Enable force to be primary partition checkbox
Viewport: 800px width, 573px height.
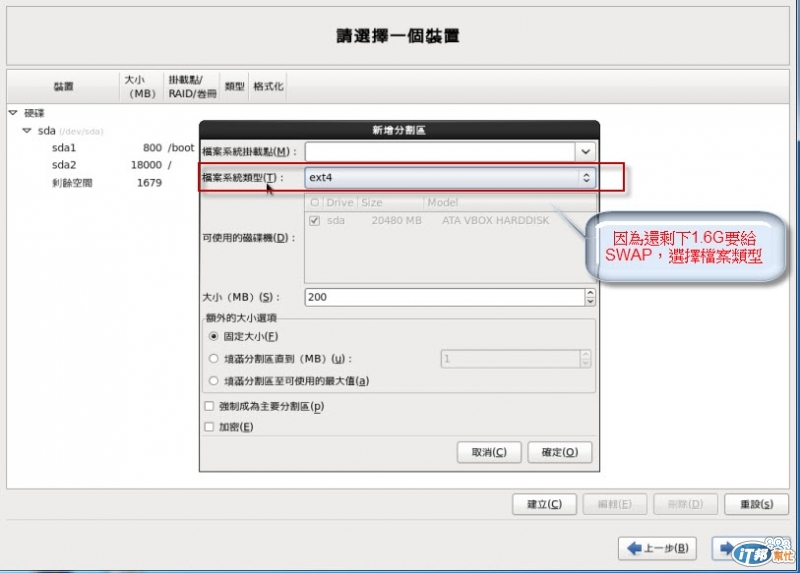(209, 406)
